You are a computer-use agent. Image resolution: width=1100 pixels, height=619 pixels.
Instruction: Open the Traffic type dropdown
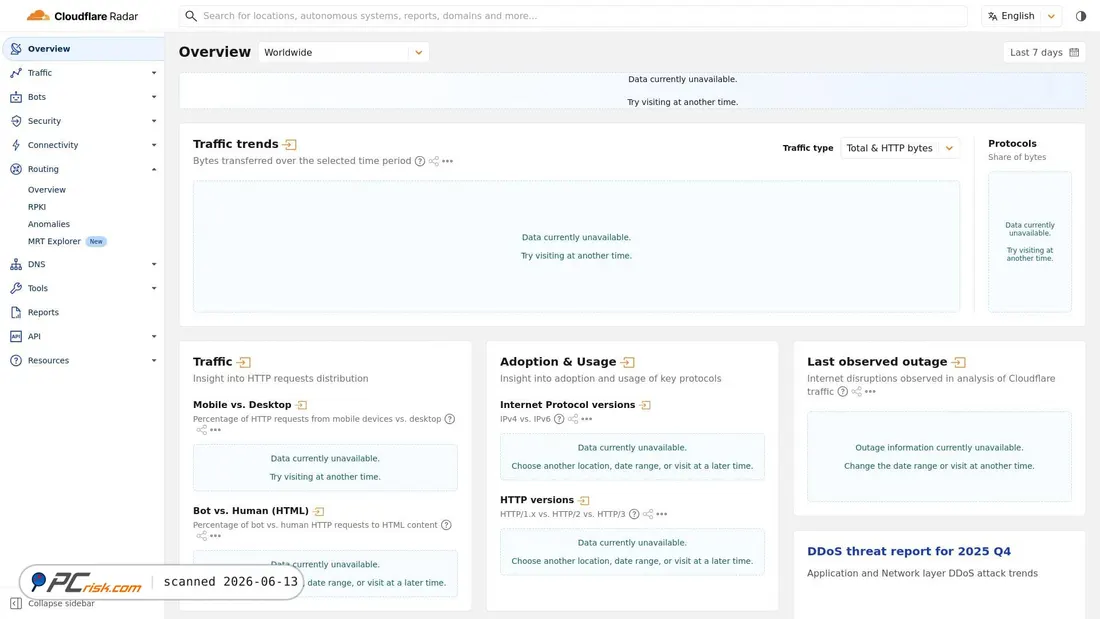[900, 148]
